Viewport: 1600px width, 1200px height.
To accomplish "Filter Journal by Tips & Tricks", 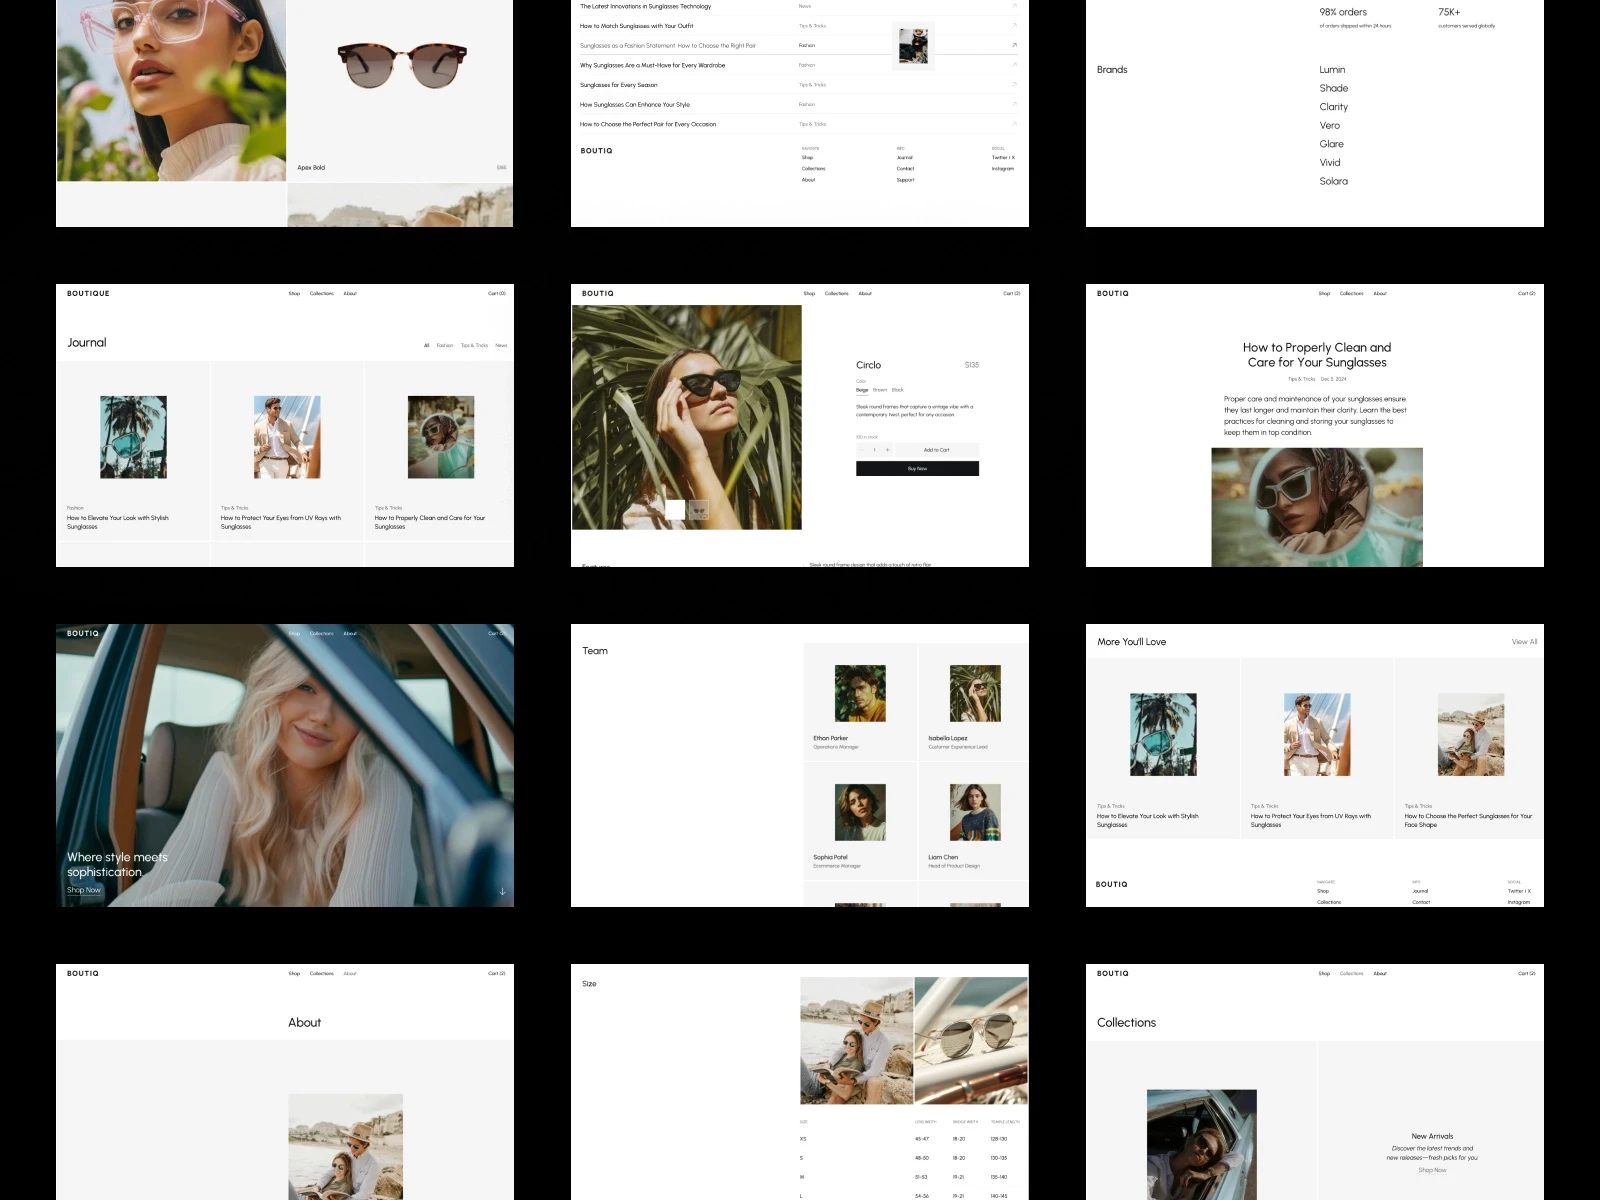I will [x=475, y=345].
